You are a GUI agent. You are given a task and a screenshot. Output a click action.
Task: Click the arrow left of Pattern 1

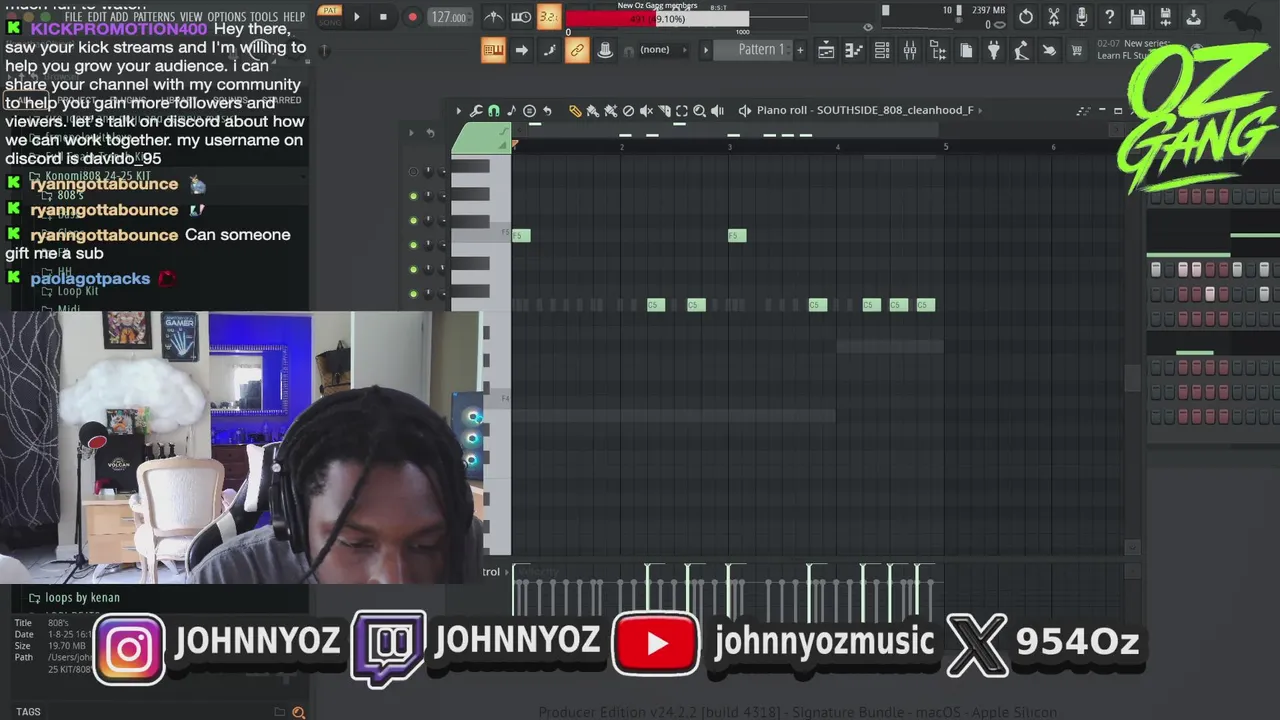(706, 50)
